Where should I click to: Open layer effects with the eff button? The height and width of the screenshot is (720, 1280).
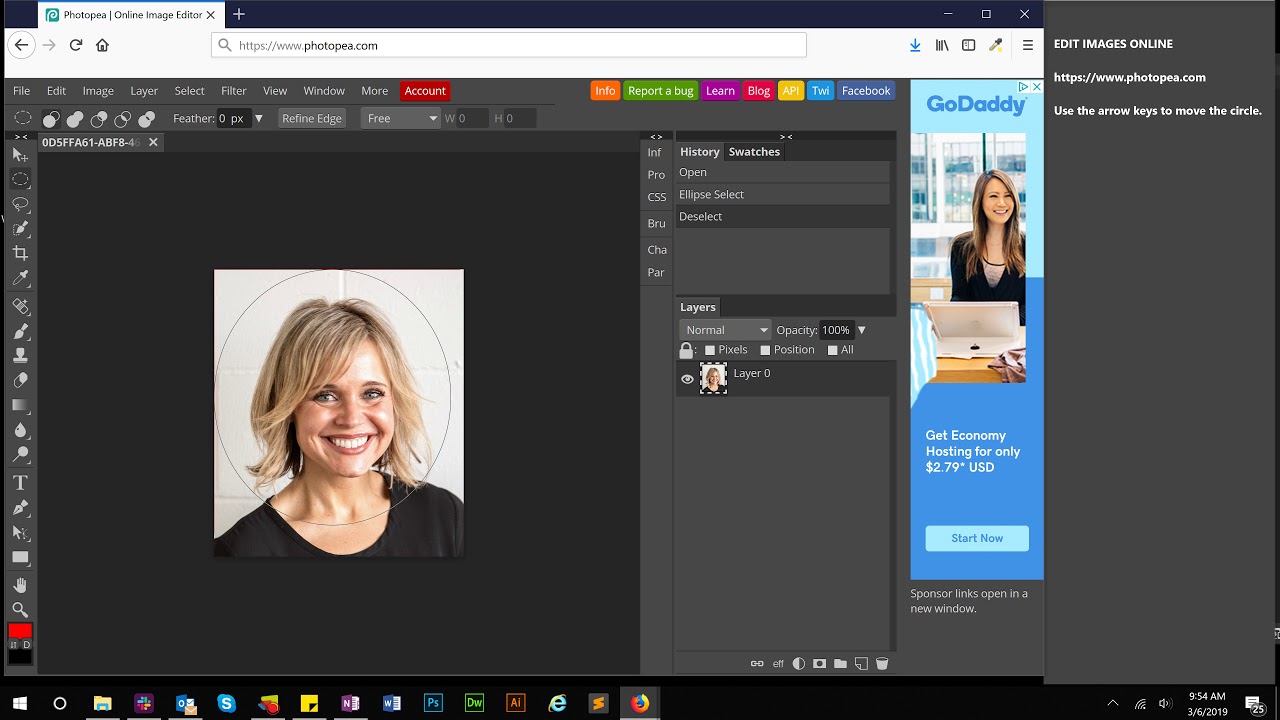point(777,664)
